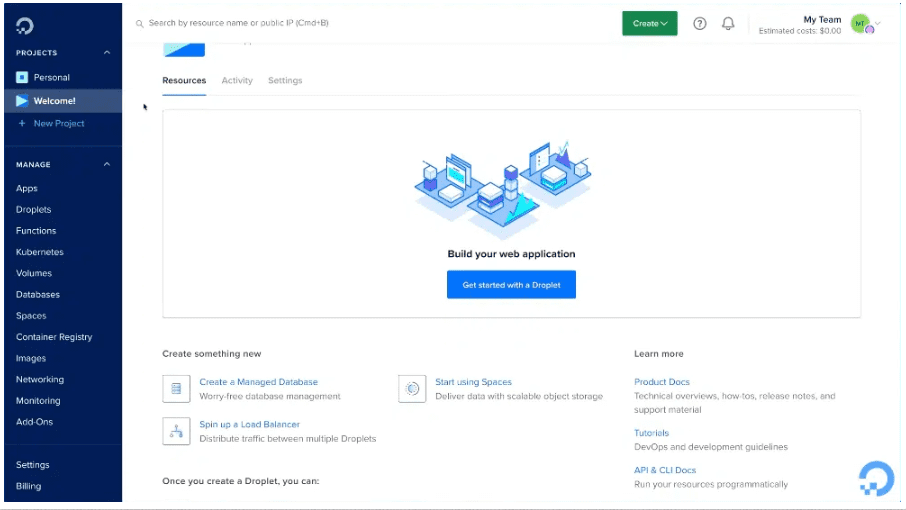
Task: Open Apps in the sidebar
Action: click(x=27, y=188)
